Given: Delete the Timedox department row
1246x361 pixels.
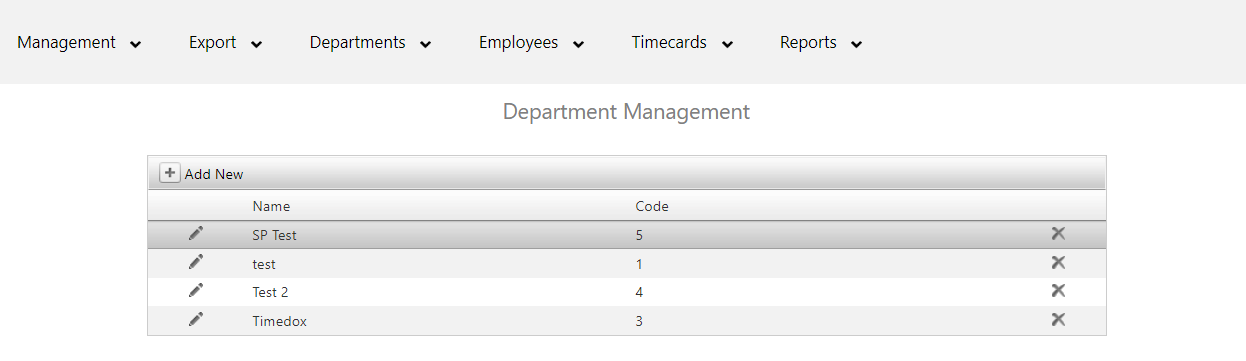Looking at the screenshot, I should coord(1058,319).
